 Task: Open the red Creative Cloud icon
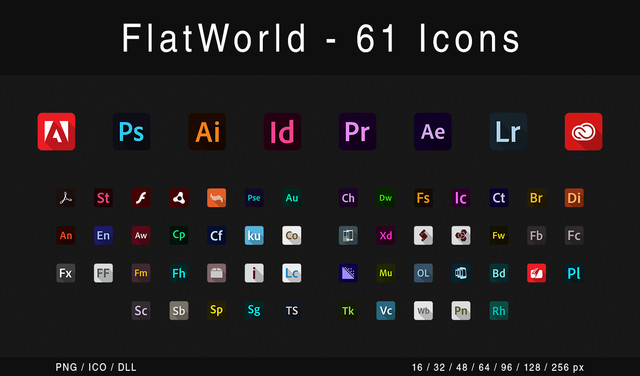click(583, 131)
